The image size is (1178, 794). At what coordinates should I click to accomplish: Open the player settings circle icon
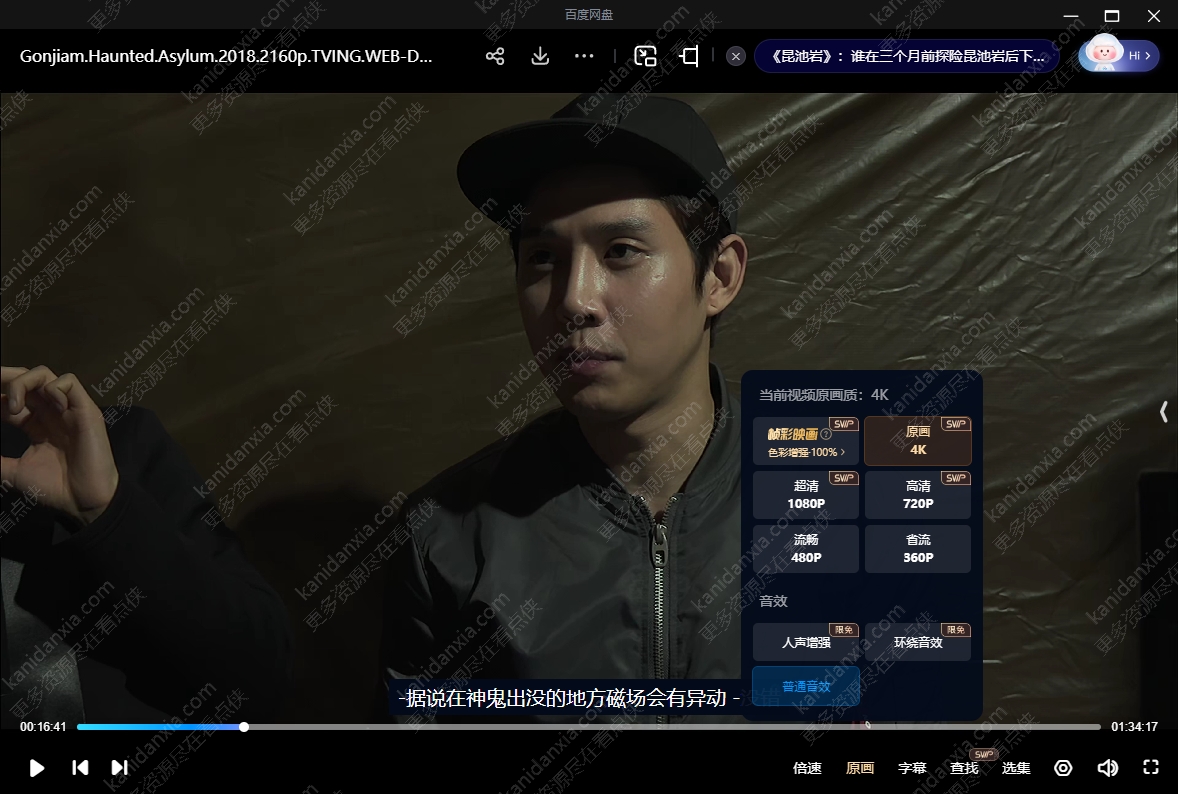[x=1063, y=768]
